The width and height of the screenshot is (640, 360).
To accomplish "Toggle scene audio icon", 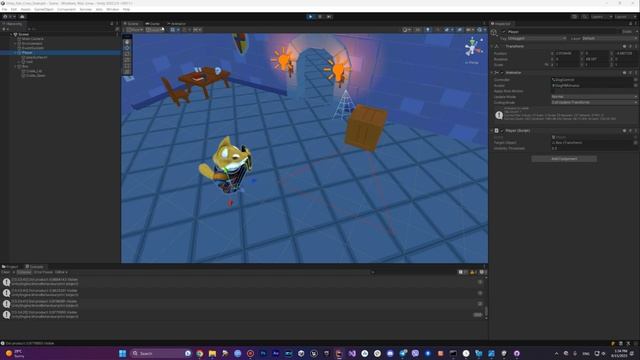I will (x=437, y=29).
